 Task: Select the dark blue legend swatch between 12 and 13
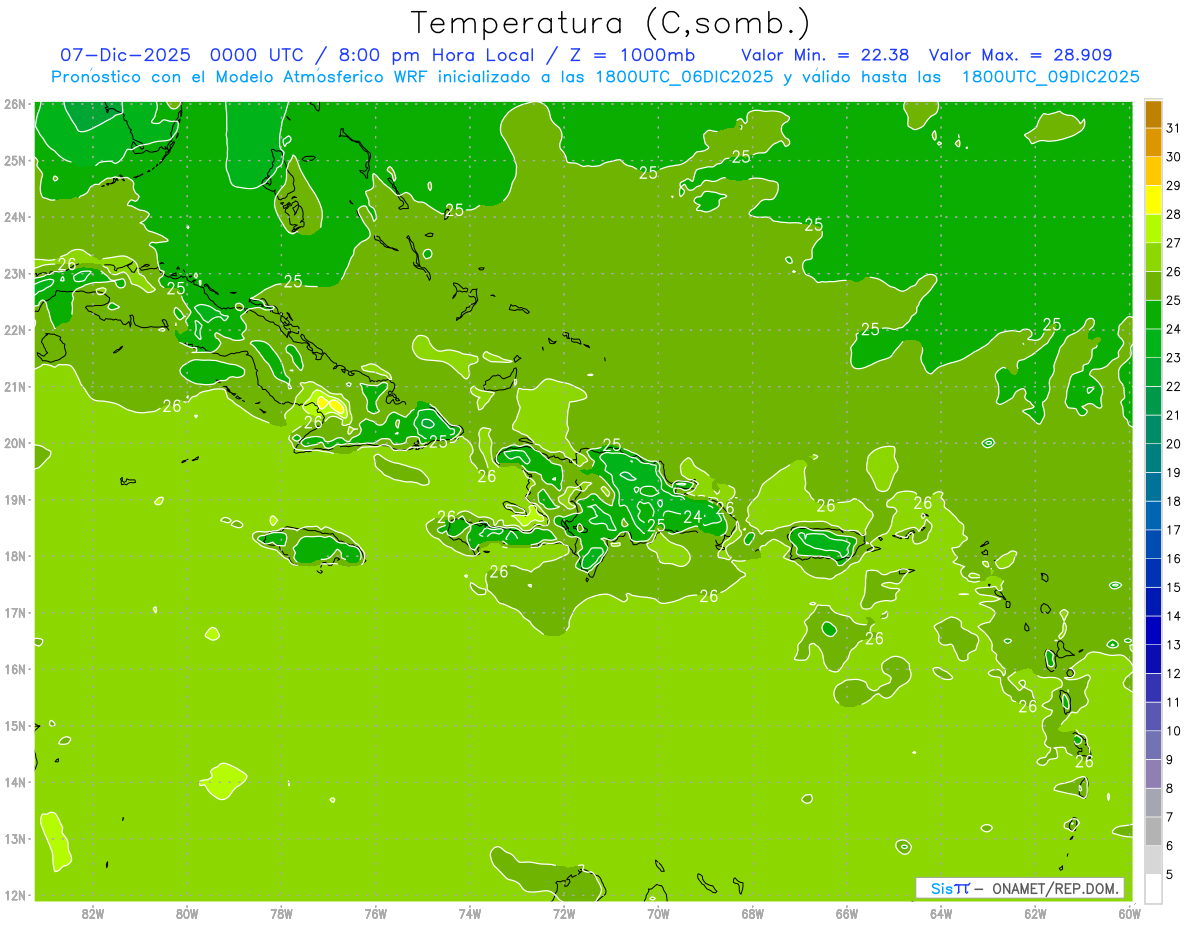[1153, 659]
